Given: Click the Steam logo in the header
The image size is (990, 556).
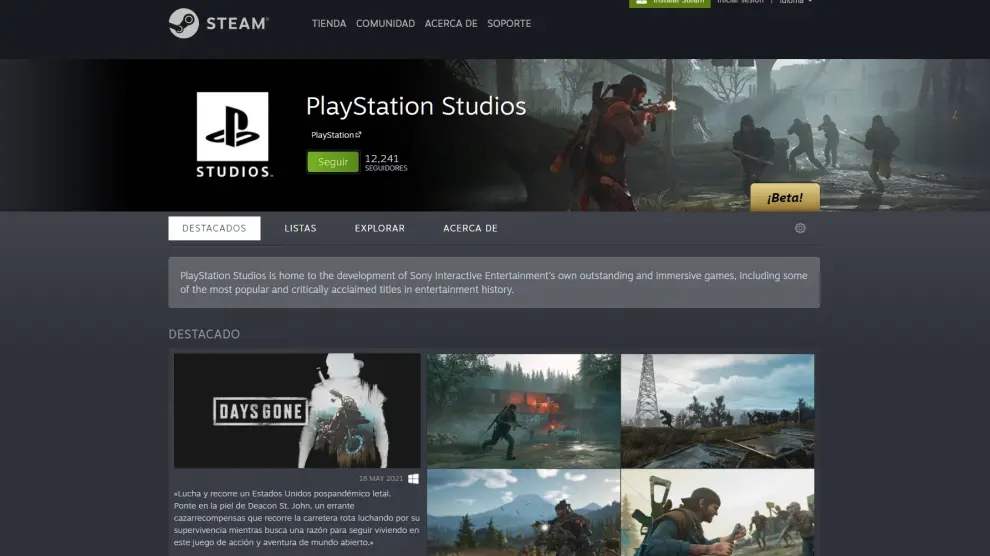Looking at the screenshot, I should [x=218, y=23].
